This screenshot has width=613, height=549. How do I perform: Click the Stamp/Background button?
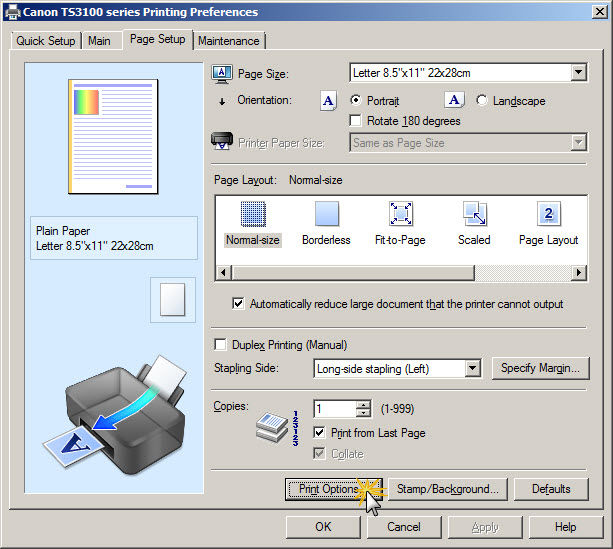tap(448, 489)
